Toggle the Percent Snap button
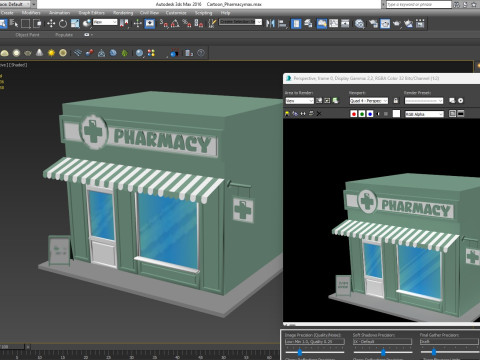This screenshot has height=360, width=480. 187,23
